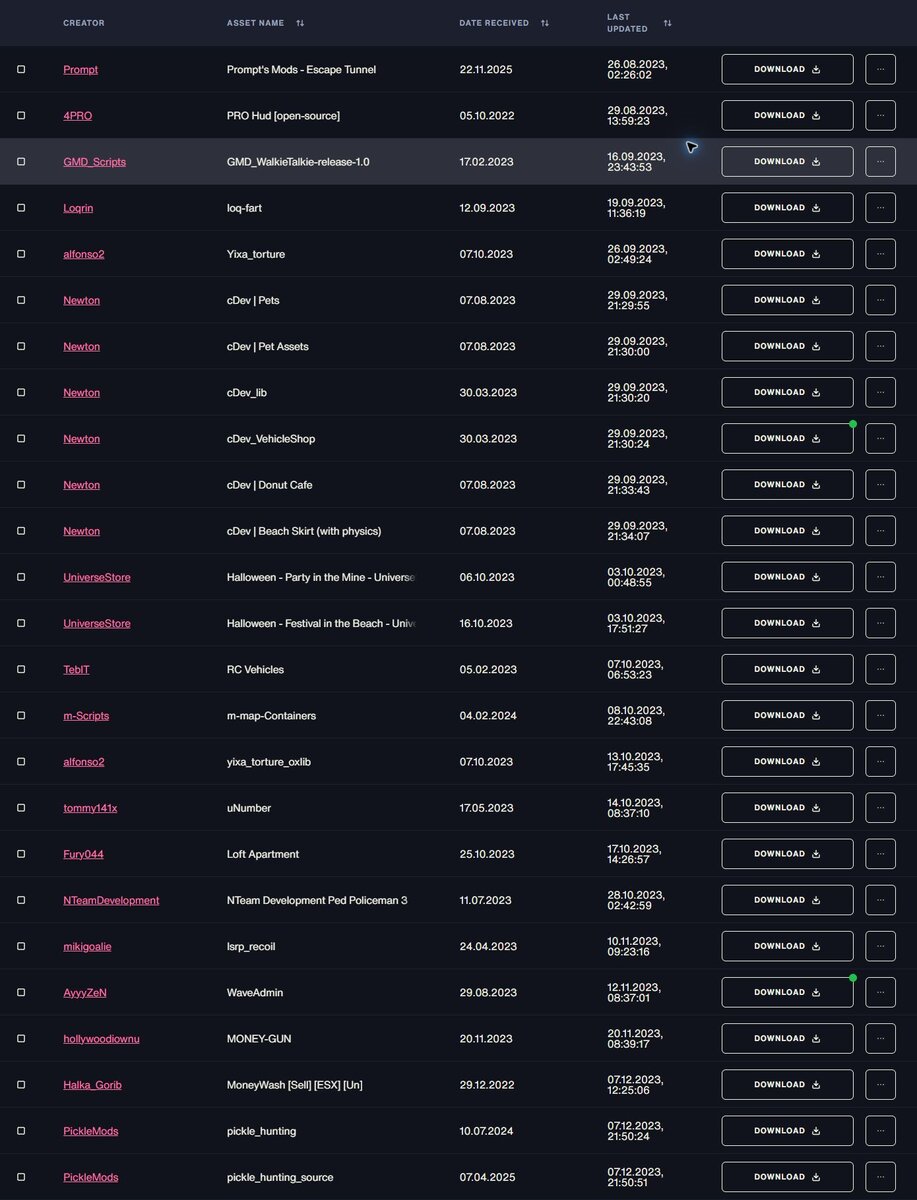Screen dimensions: 917x1200
Task: Expand options menu for Loft Apartment row
Action: tap(880, 854)
